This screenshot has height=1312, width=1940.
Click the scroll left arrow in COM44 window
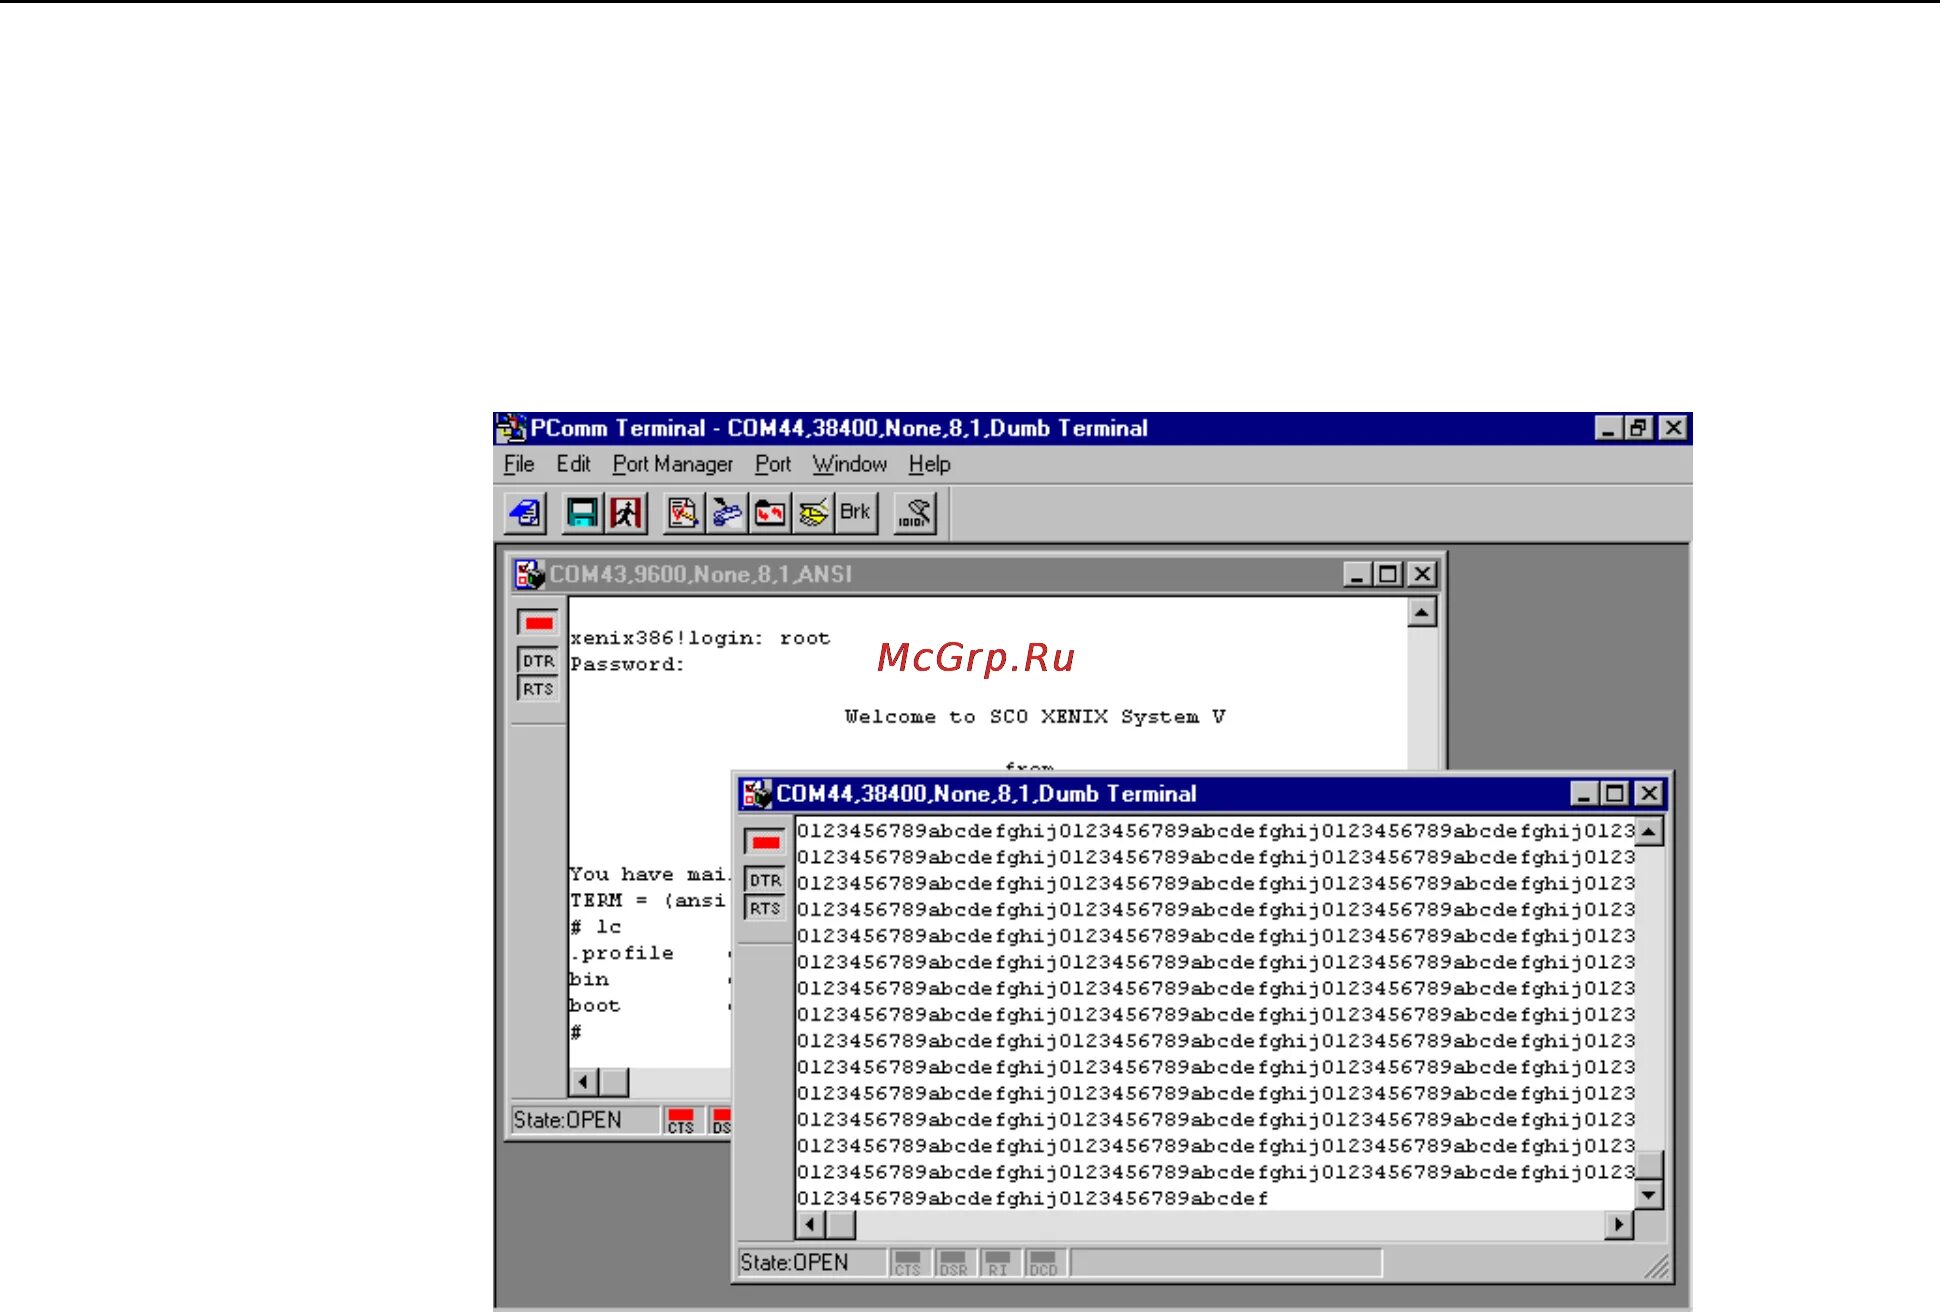tap(810, 1224)
